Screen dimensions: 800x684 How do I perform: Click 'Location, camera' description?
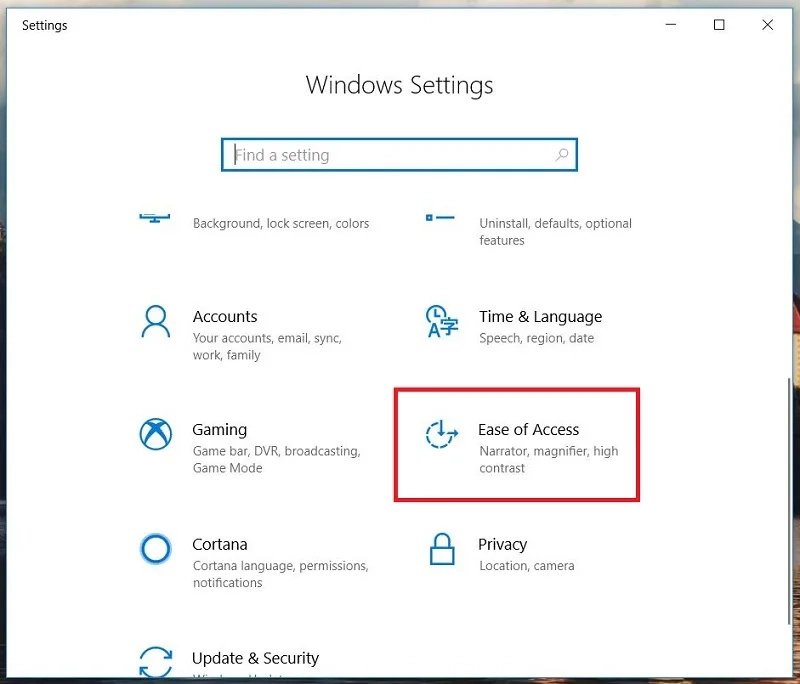pos(527,566)
